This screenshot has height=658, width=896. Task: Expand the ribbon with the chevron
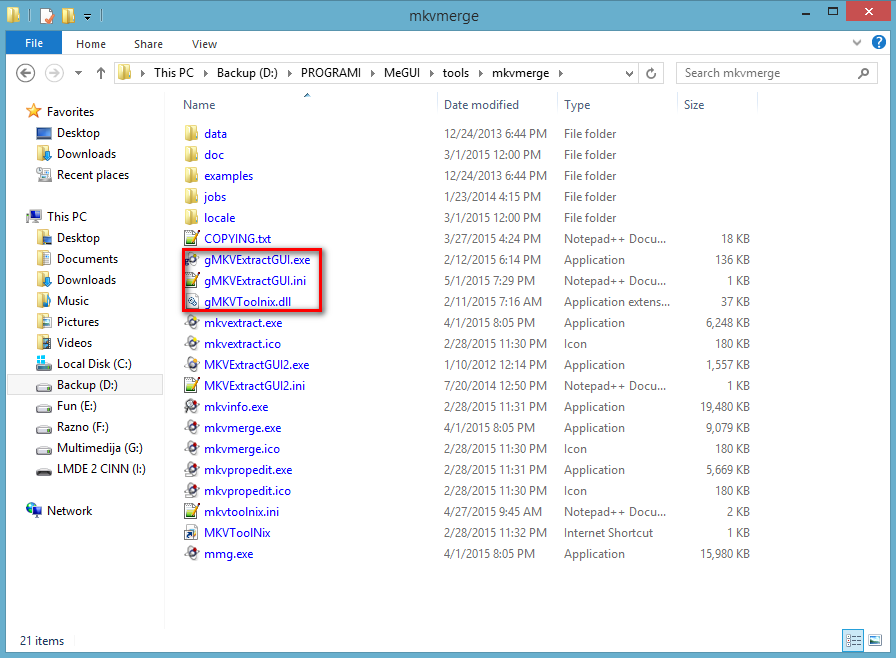tap(857, 42)
